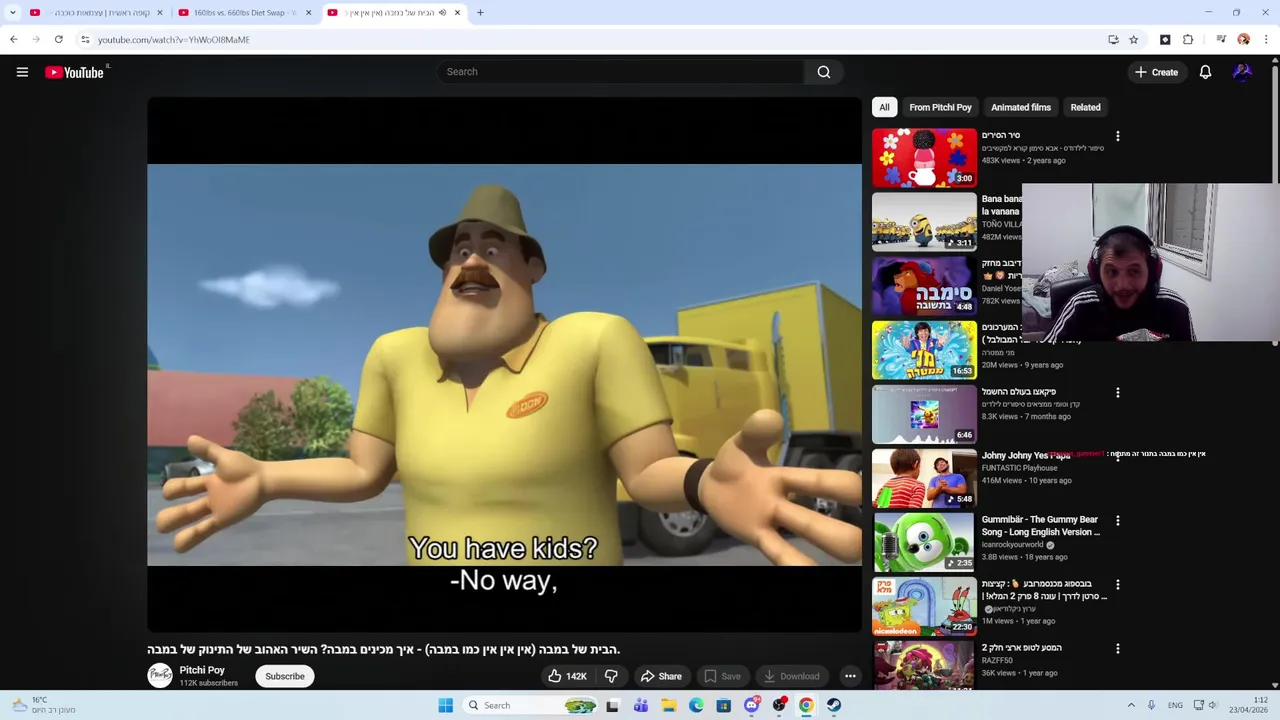Screen dimensions: 1280x720
Task: Open Discord from the taskbar
Action: pyautogui.click(x=751, y=705)
